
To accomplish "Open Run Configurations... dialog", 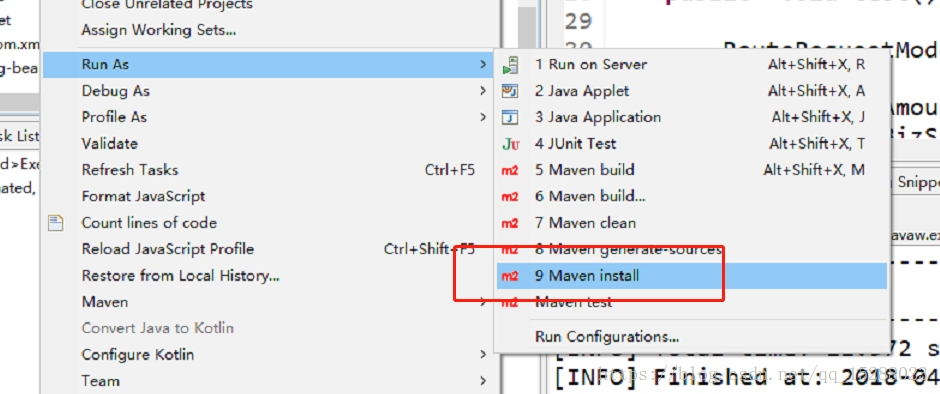I will (x=607, y=336).
